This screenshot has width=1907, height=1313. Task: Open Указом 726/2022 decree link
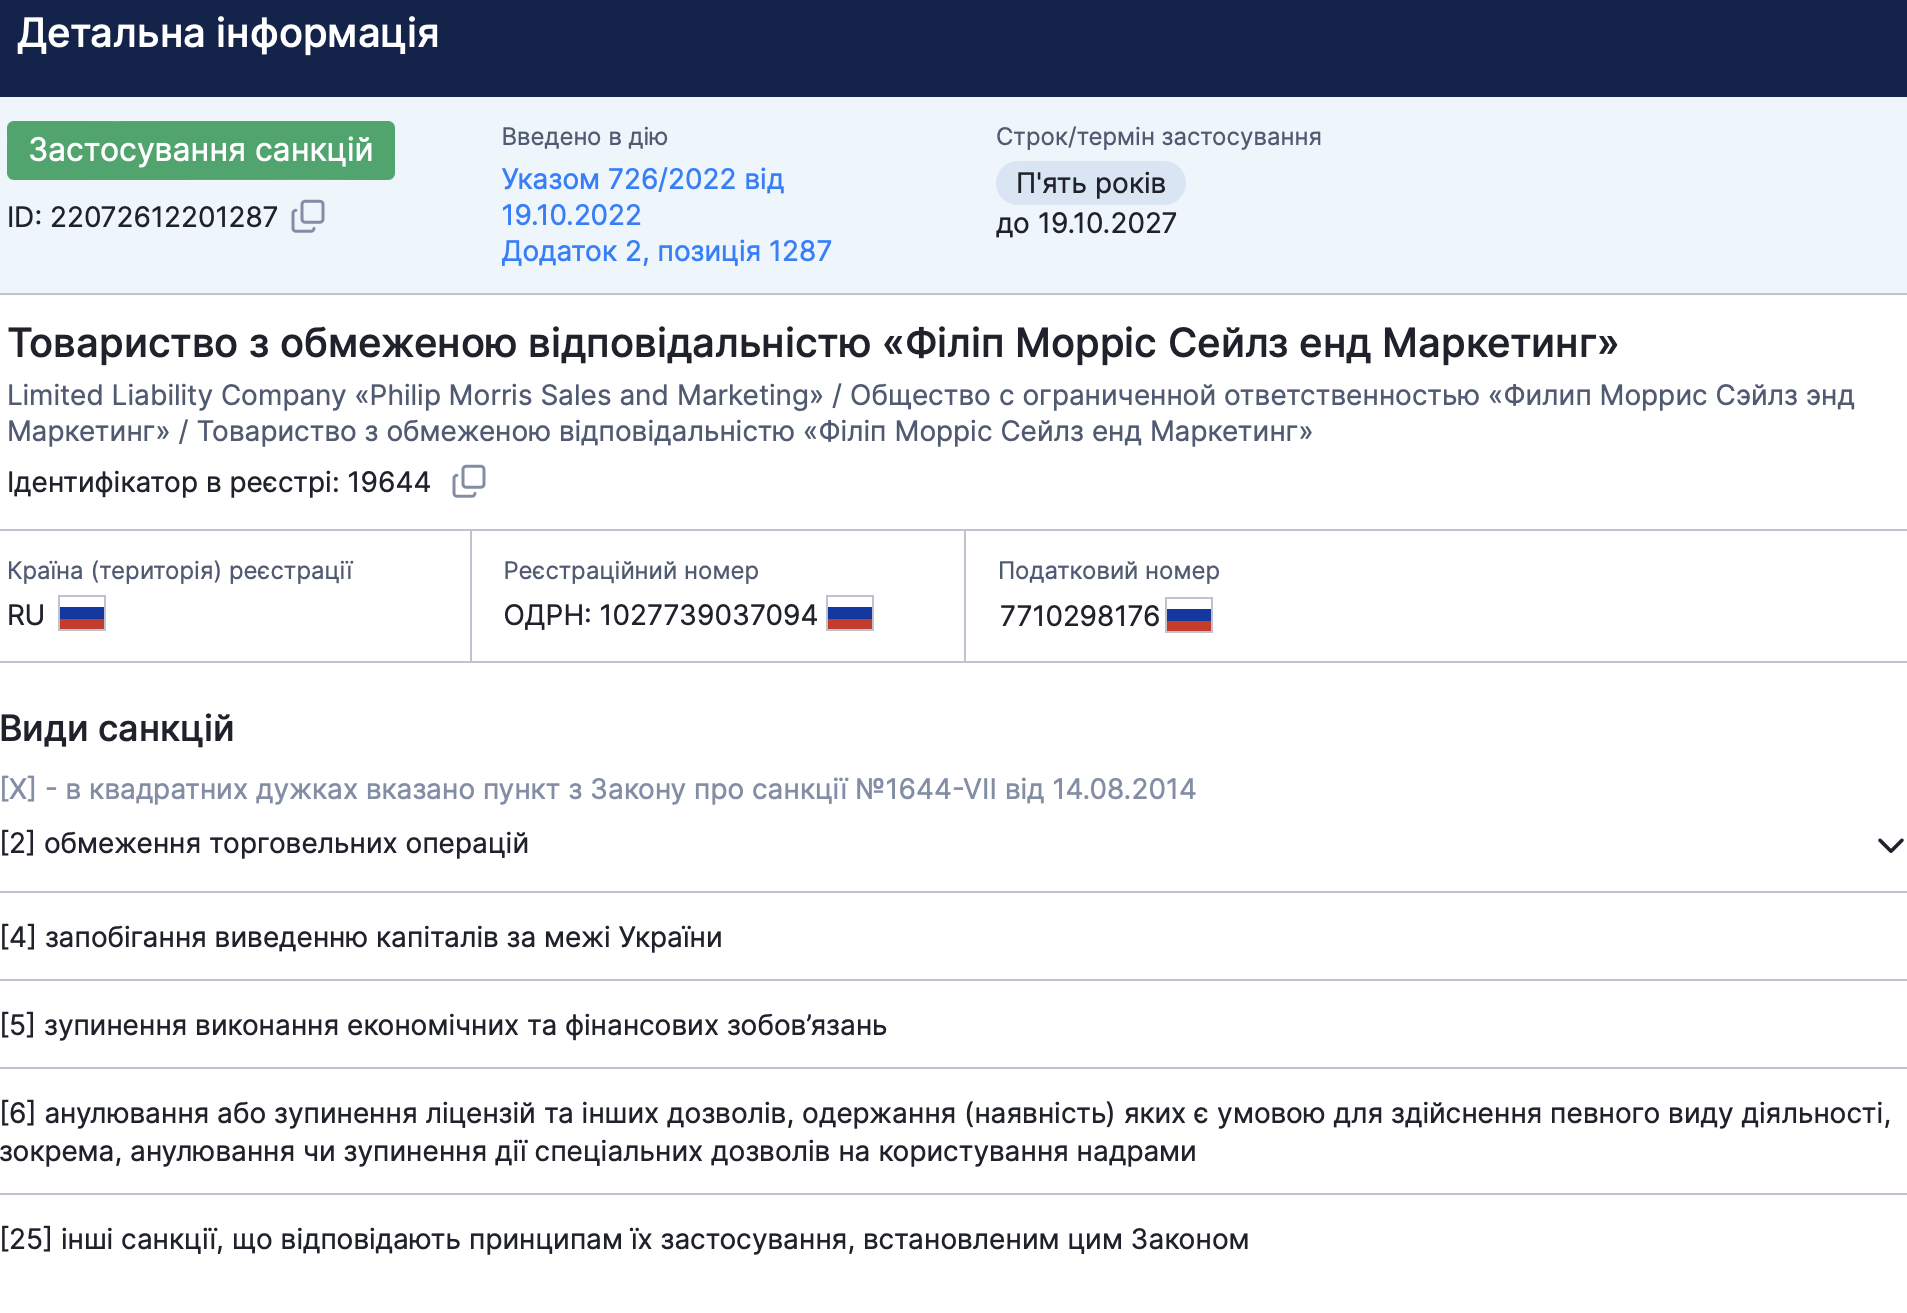(642, 197)
